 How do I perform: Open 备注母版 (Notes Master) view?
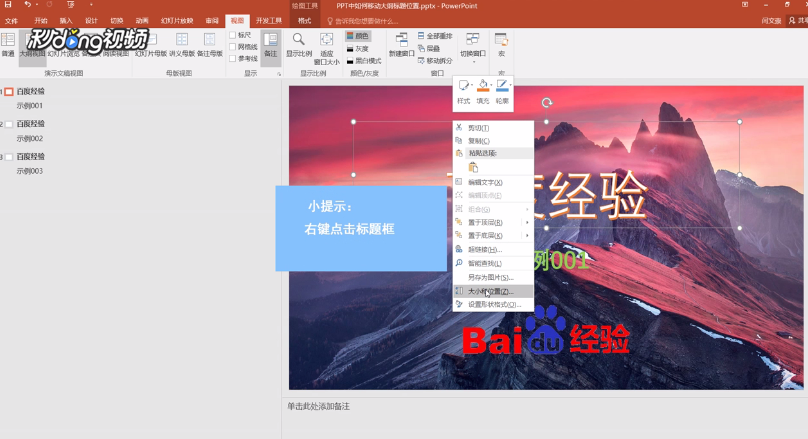point(210,45)
